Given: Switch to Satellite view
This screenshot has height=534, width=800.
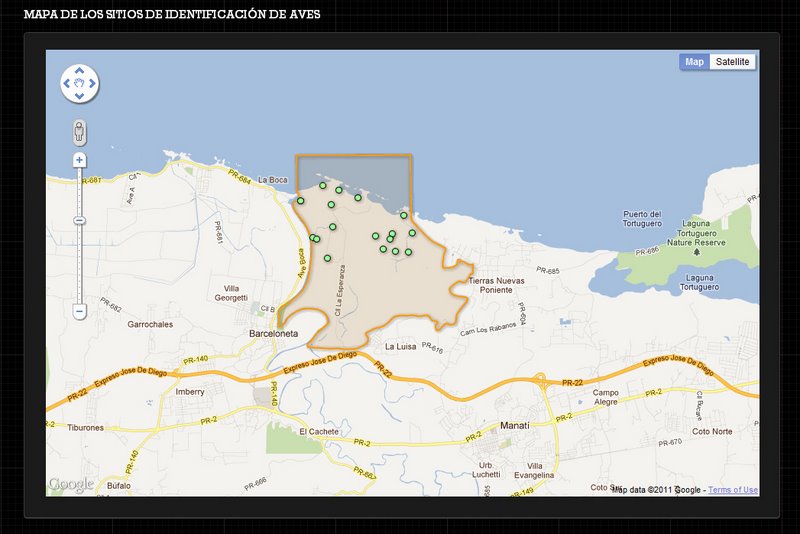Looking at the screenshot, I should click(732, 62).
